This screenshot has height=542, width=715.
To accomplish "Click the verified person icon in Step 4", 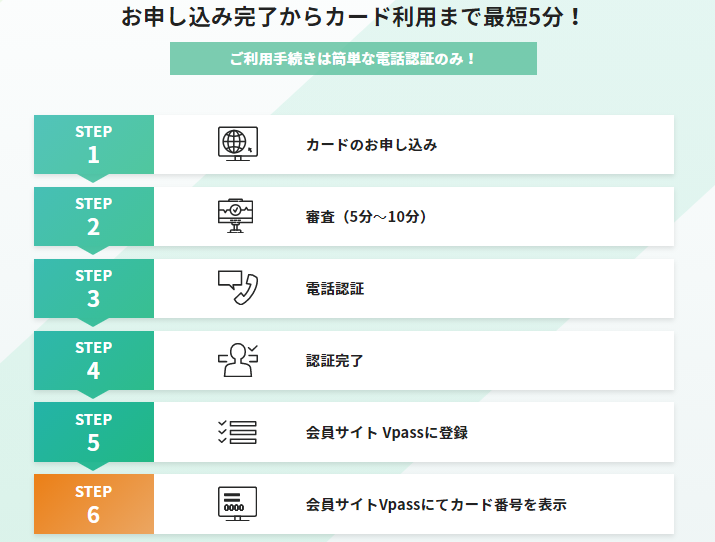I will click(238, 360).
